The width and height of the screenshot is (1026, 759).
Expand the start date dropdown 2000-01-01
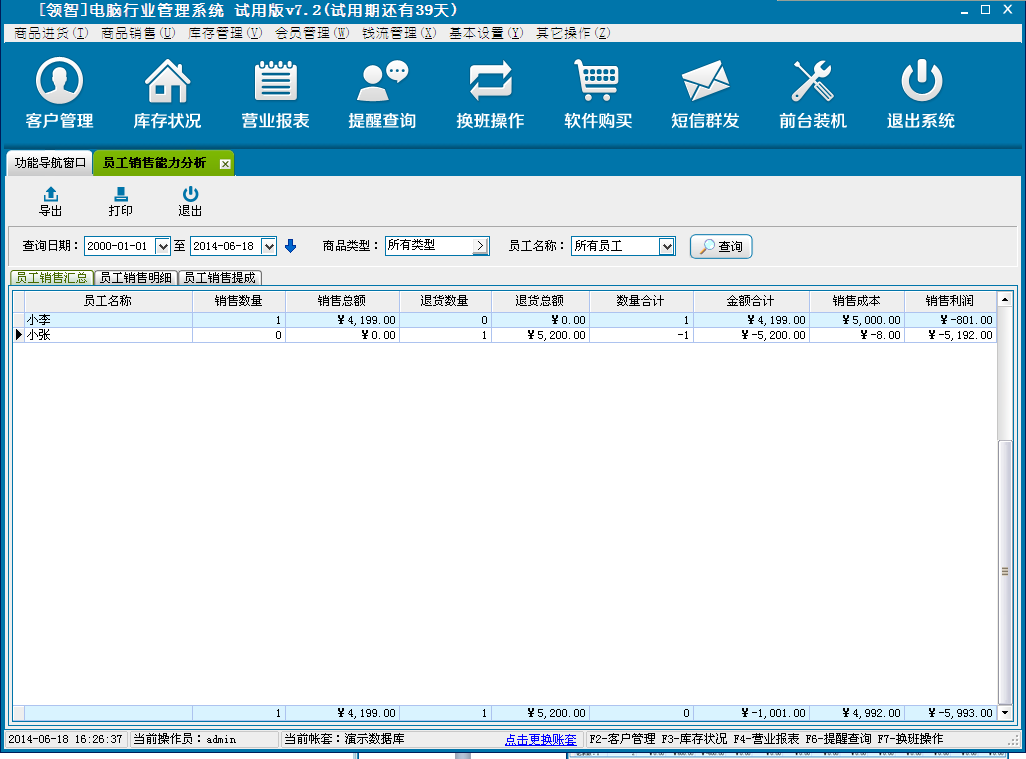pyautogui.click(x=163, y=246)
